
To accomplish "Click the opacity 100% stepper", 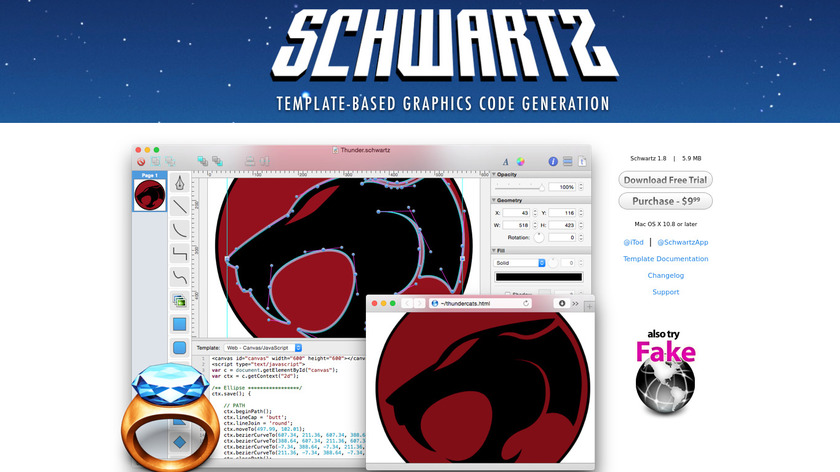I will click(x=581, y=187).
